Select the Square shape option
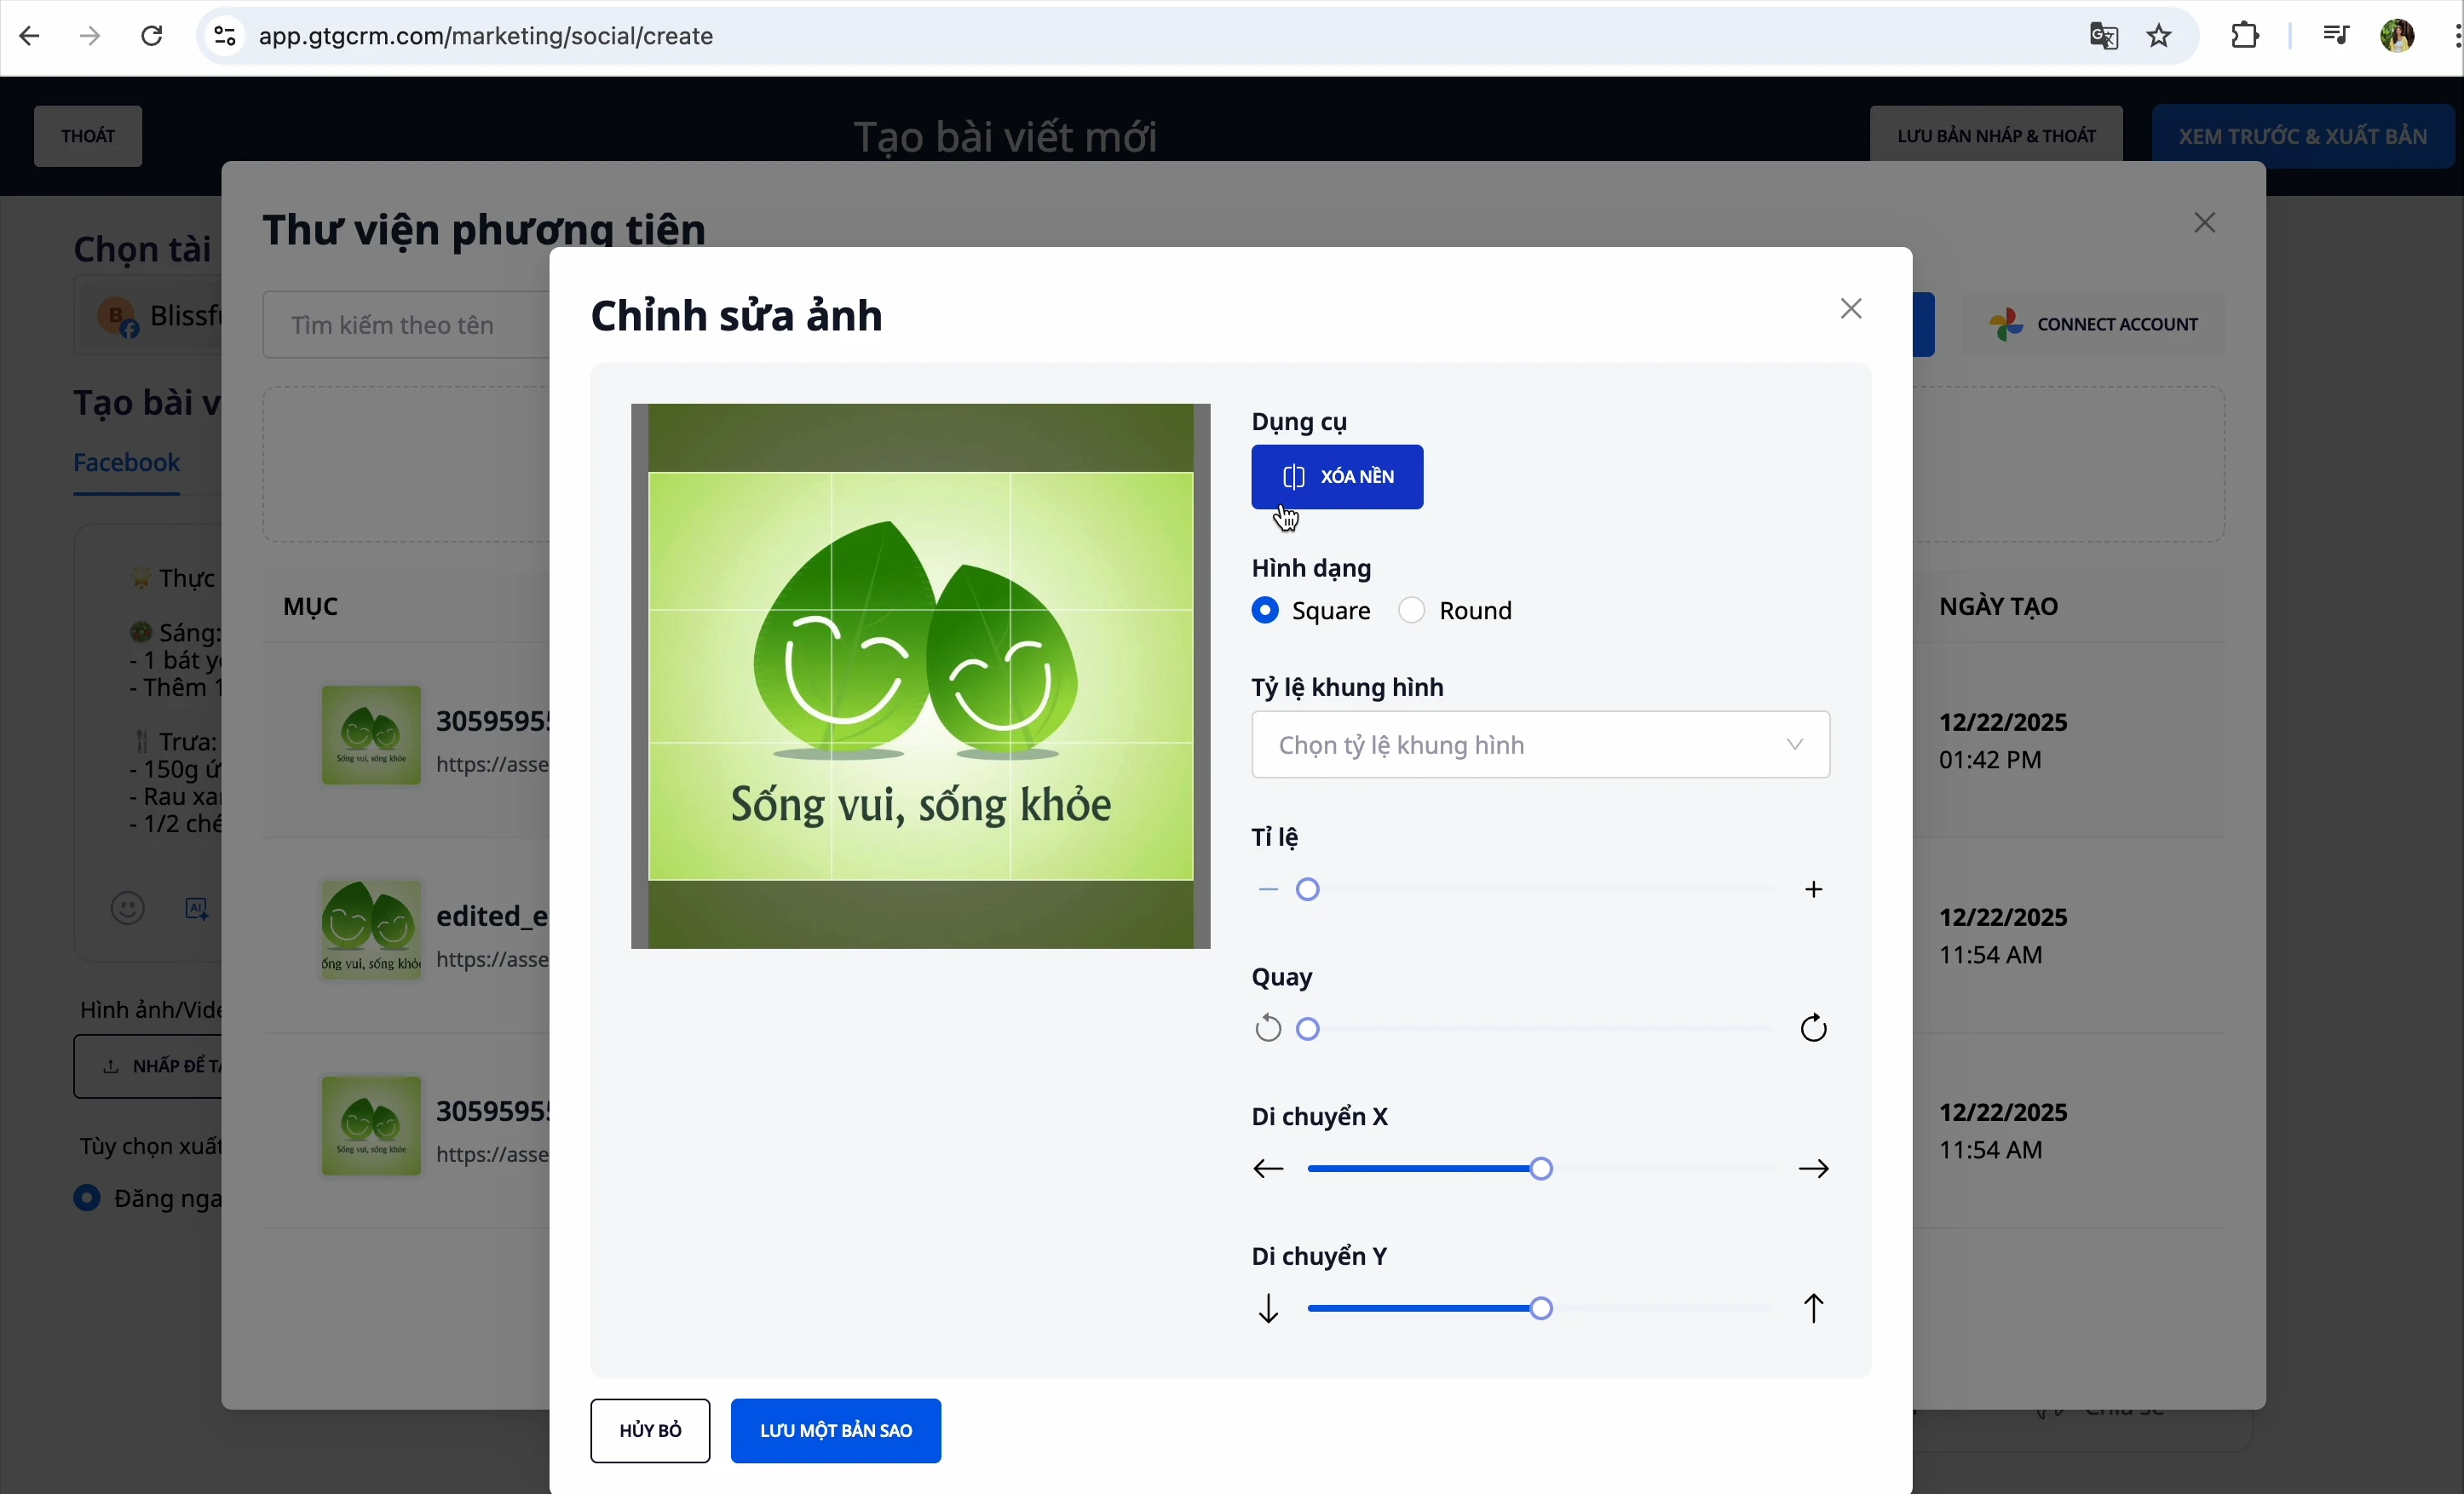 (x=1266, y=611)
